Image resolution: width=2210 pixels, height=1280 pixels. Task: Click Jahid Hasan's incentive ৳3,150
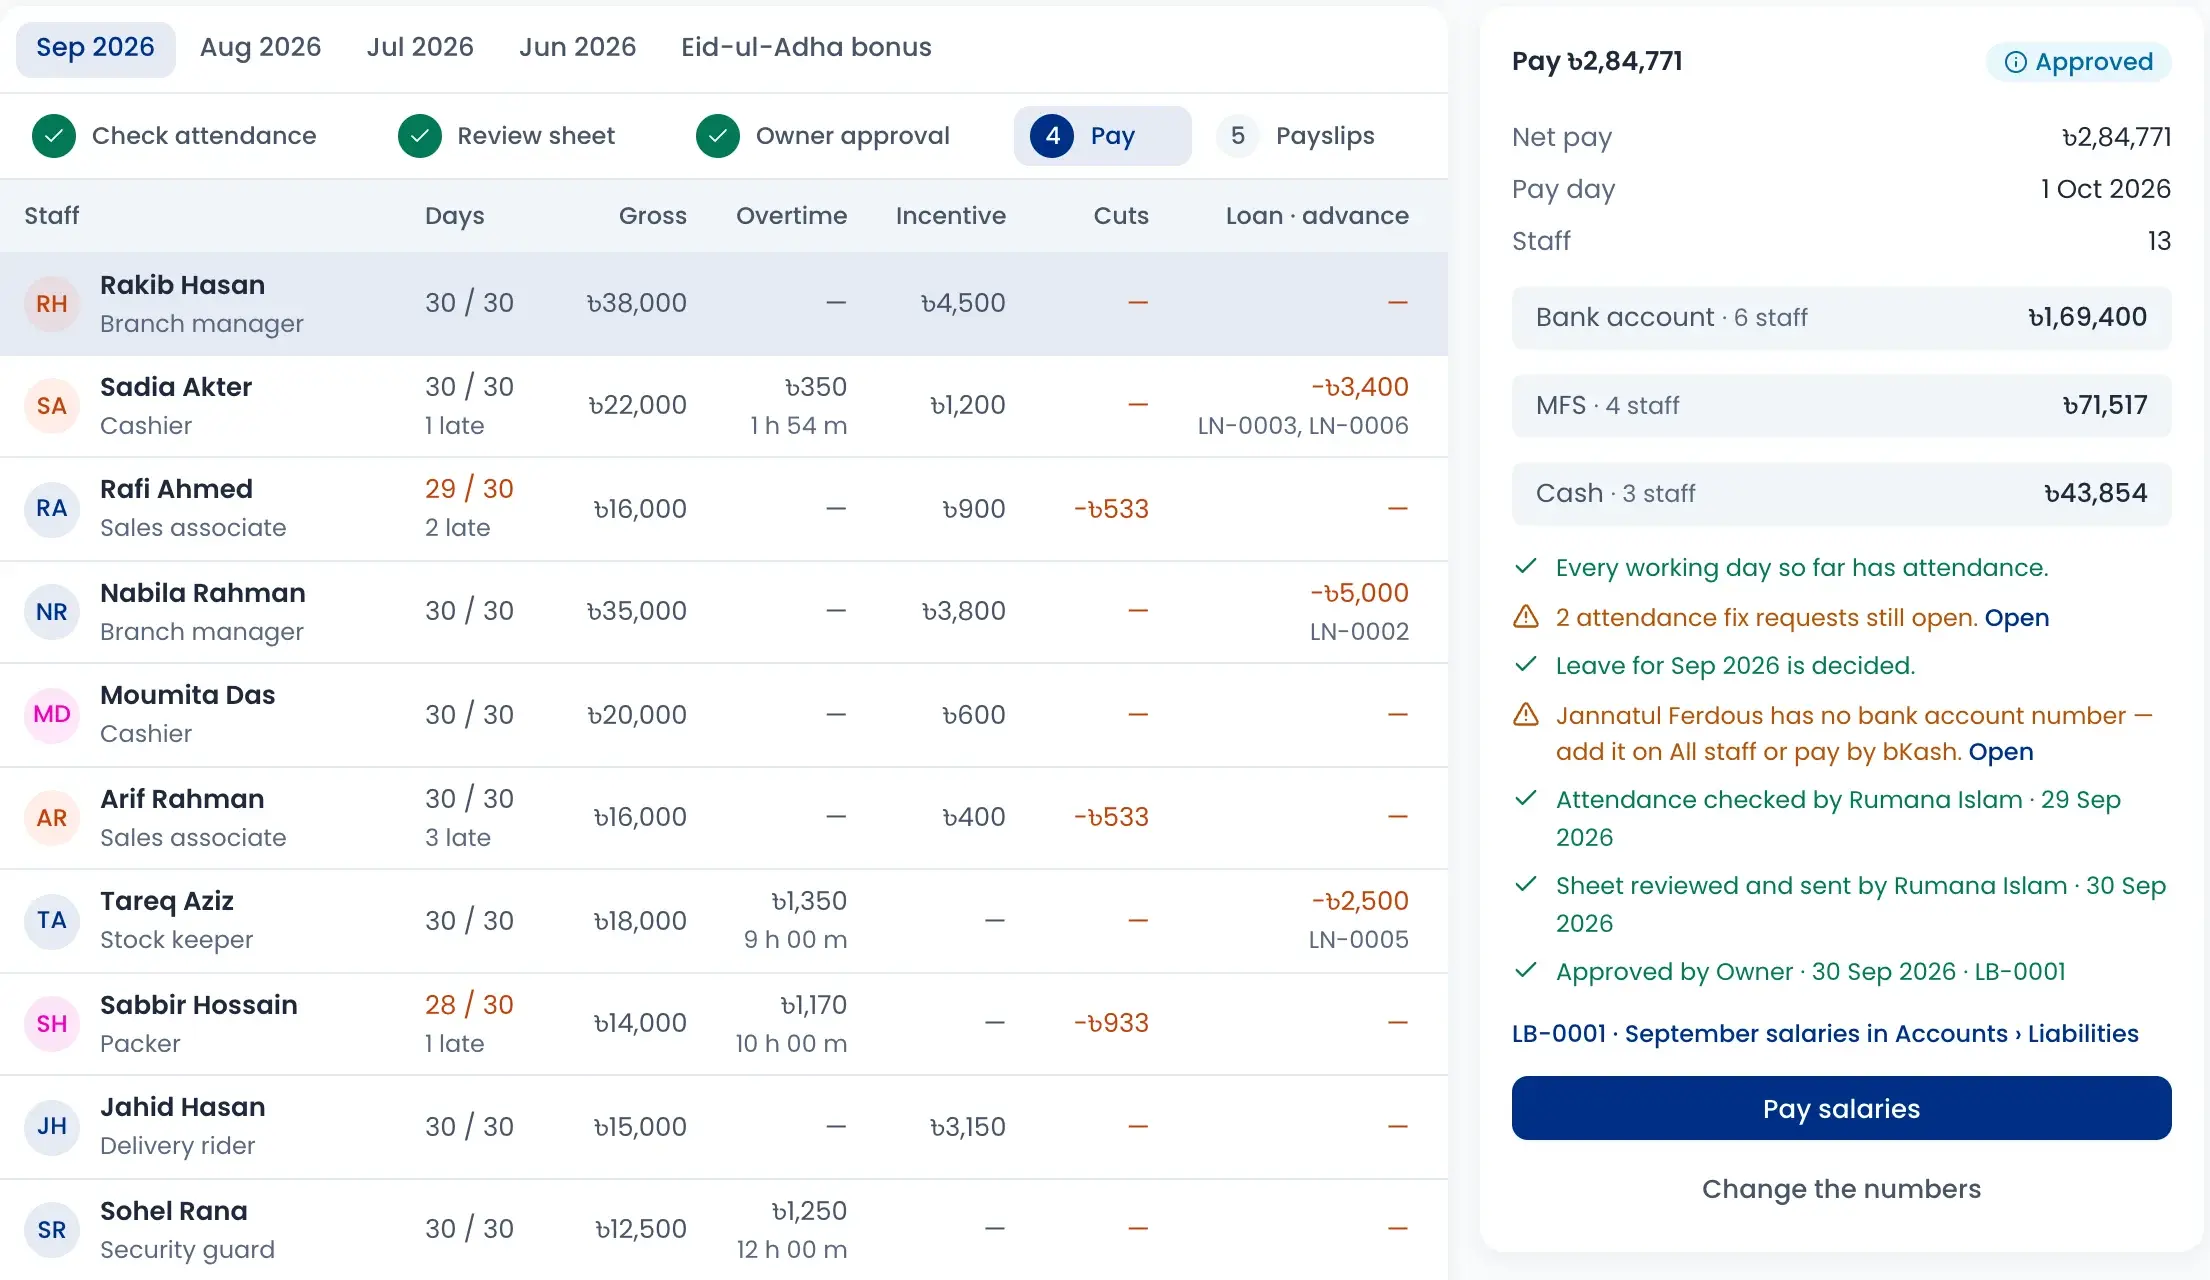[x=967, y=1127]
